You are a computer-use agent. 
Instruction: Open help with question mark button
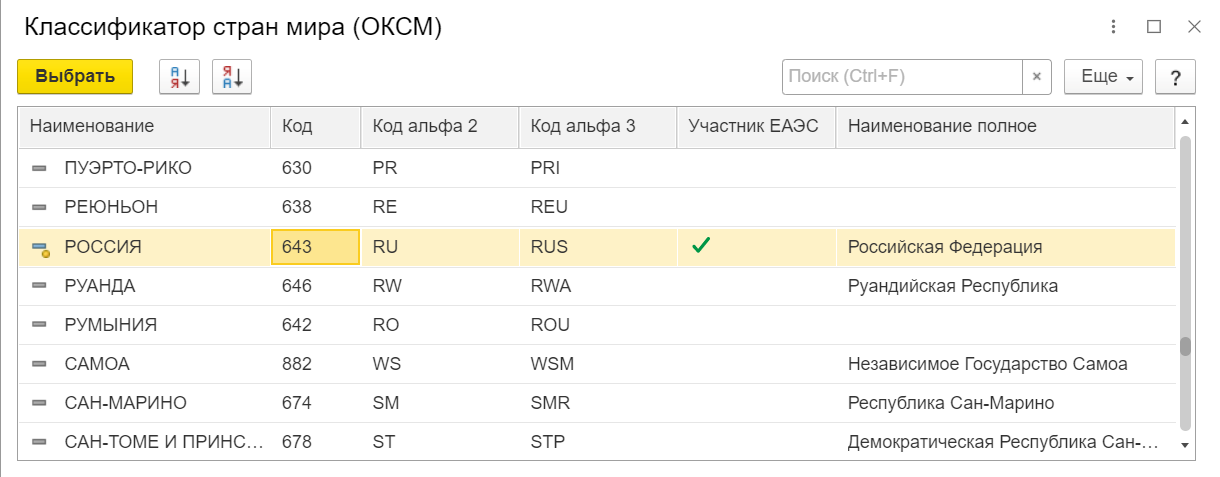(1176, 77)
